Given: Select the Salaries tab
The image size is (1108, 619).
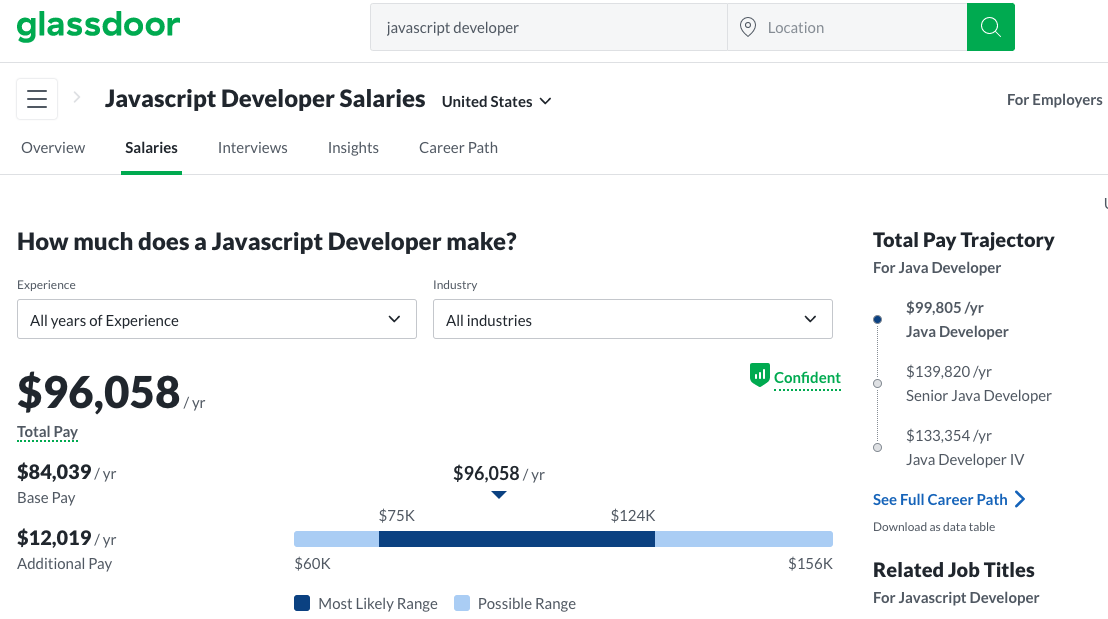Looking at the screenshot, I should tap(151, 148).
